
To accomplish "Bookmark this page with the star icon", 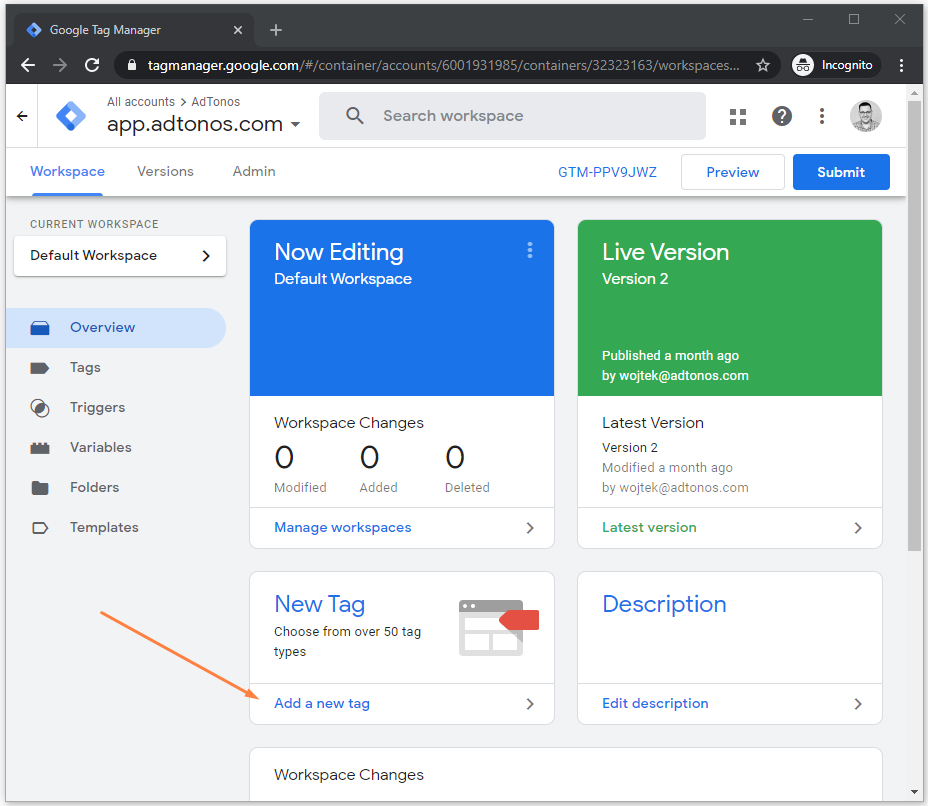I will 763,65.
